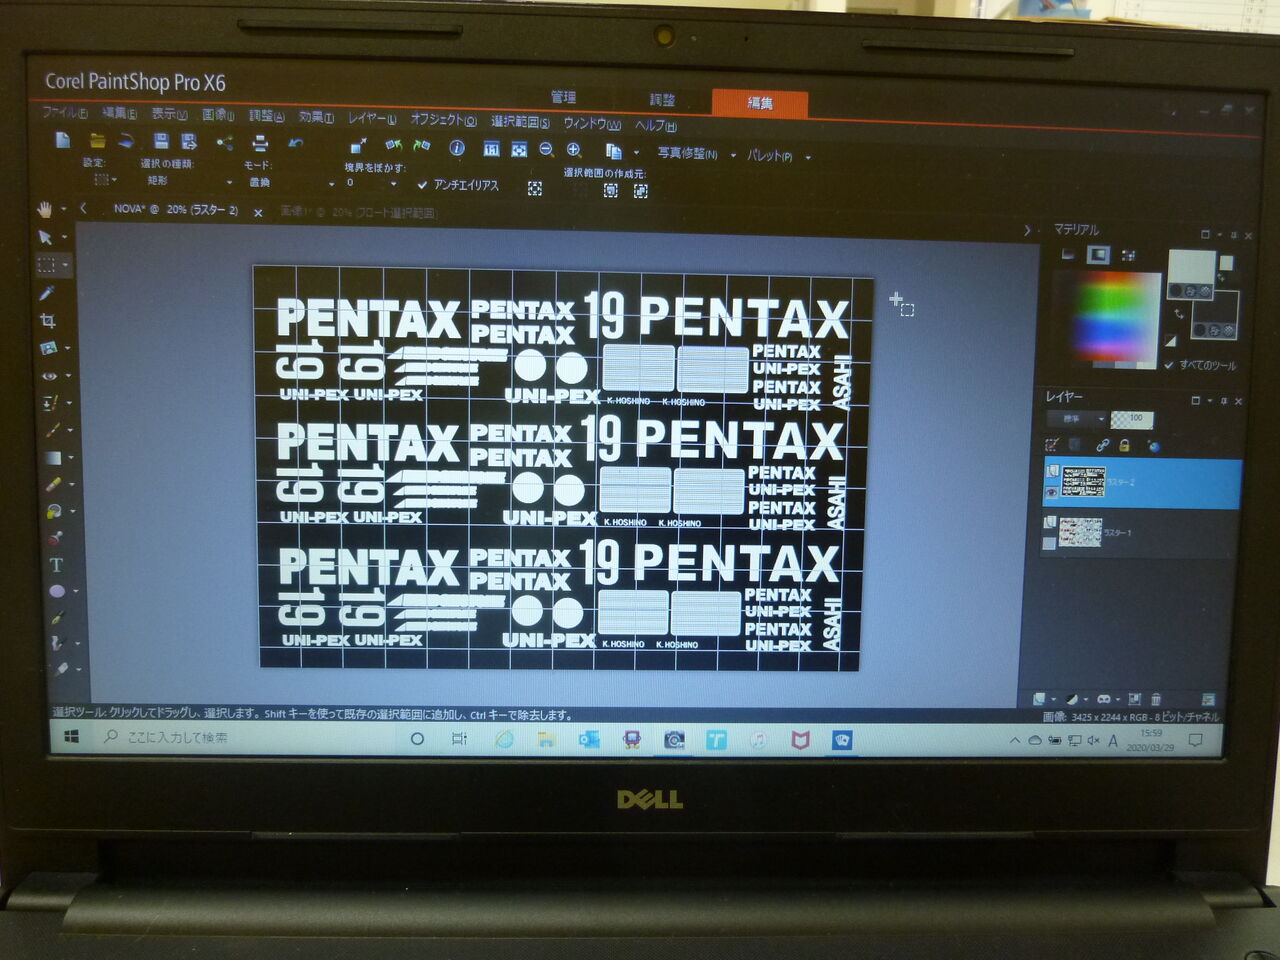Save the image with floppy icon
Image resolution: width=1280 pixels, height=960 pixels.
click(x=161, y=142)
